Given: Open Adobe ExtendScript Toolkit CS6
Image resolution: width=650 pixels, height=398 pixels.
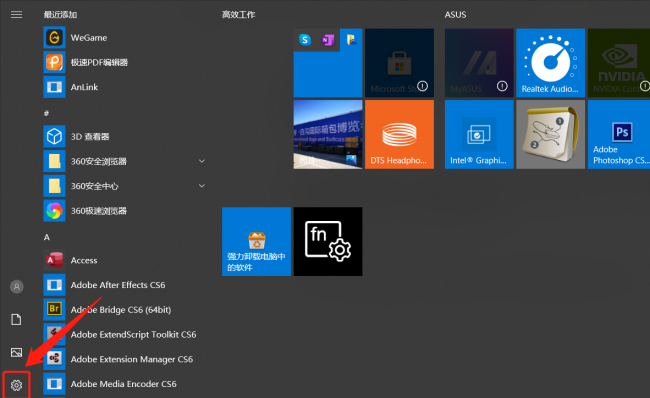Looking at the screenshot, I should coord(124,335).
